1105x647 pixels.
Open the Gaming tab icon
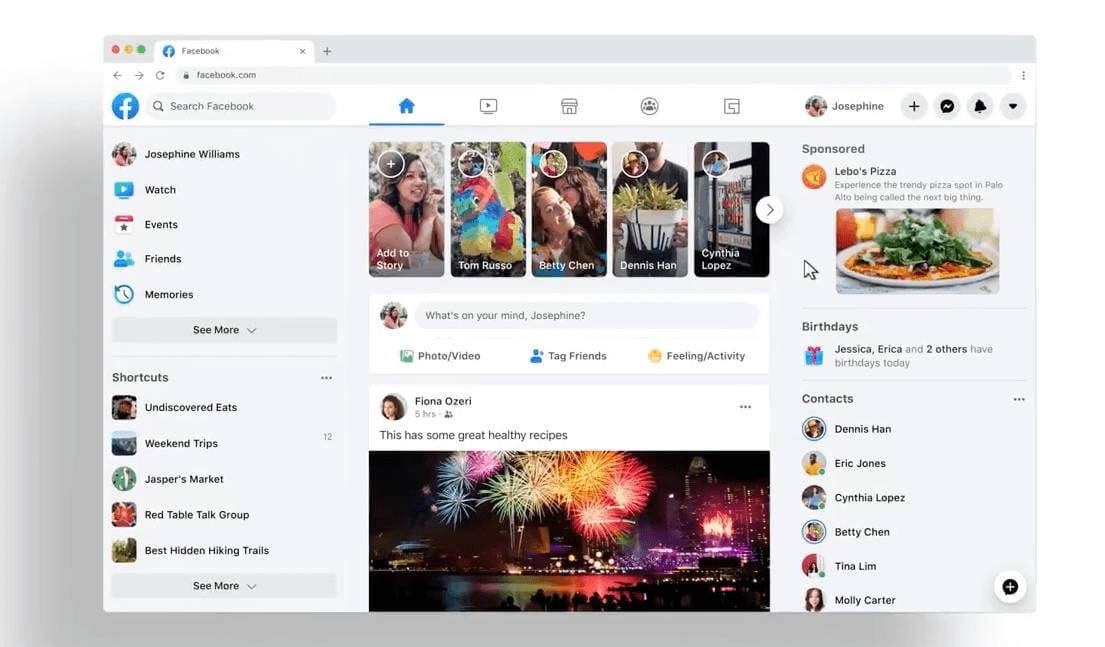point(731,106)
